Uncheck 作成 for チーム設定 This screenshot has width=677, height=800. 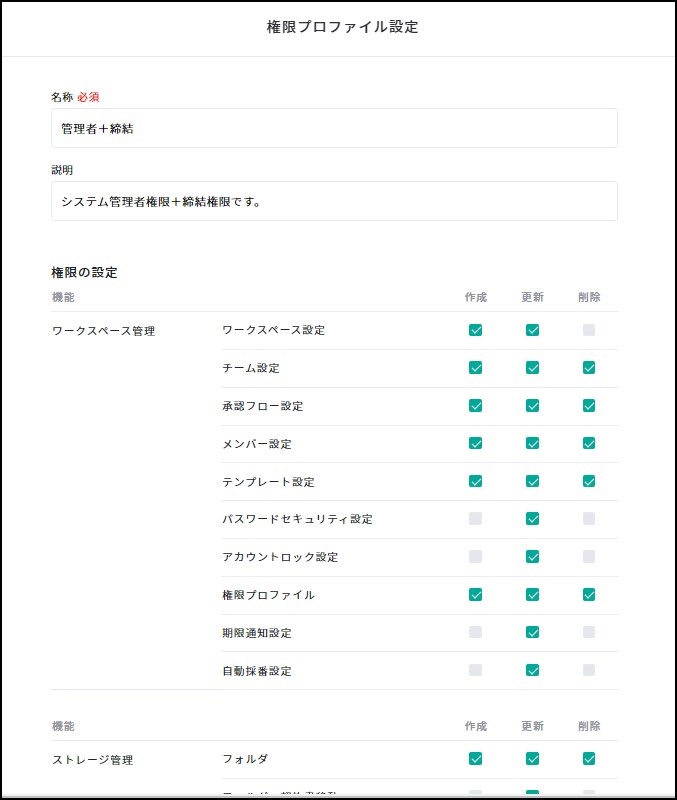(475, 368)
